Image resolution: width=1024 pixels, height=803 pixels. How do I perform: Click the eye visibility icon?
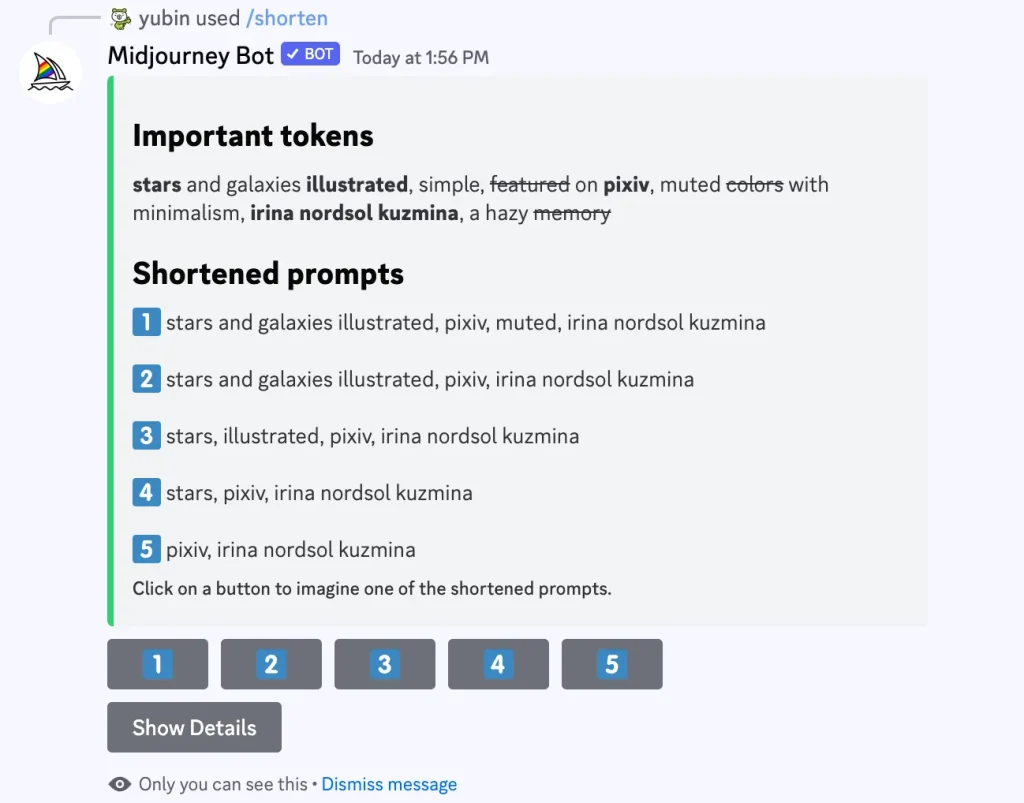tap(120, 784)
